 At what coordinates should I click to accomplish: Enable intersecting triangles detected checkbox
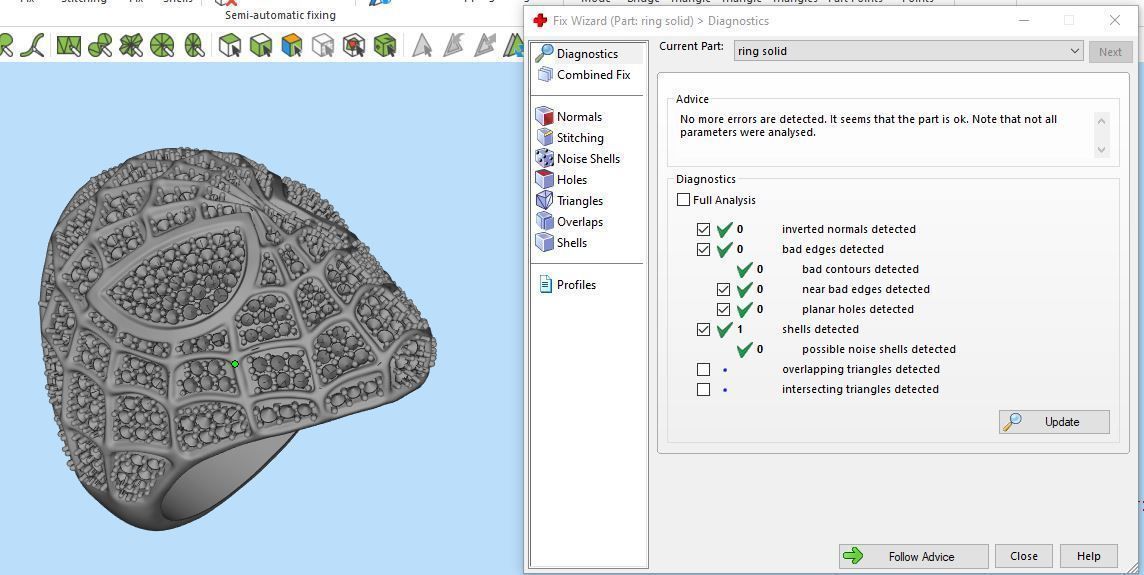[x=703, y=390]
